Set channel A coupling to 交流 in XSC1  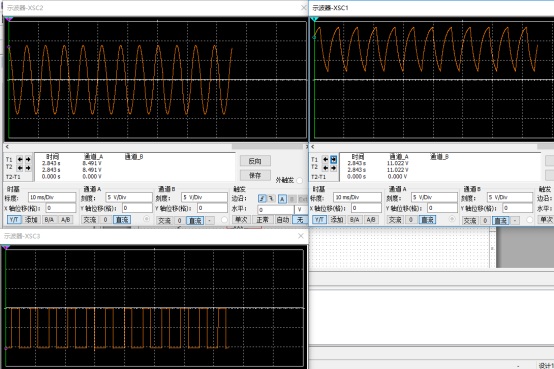(x=395, y=219)
